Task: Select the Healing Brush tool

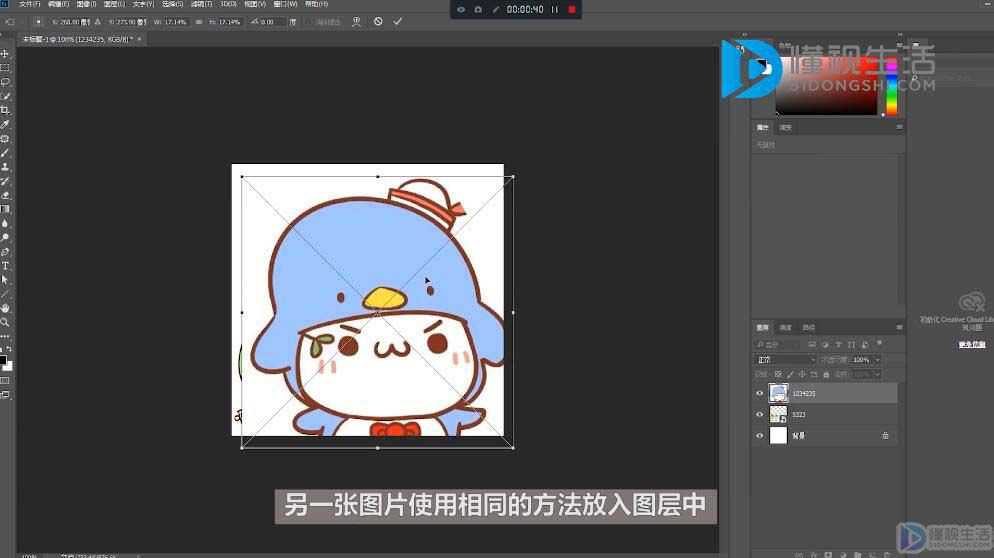Action: (x=5, y=138)
